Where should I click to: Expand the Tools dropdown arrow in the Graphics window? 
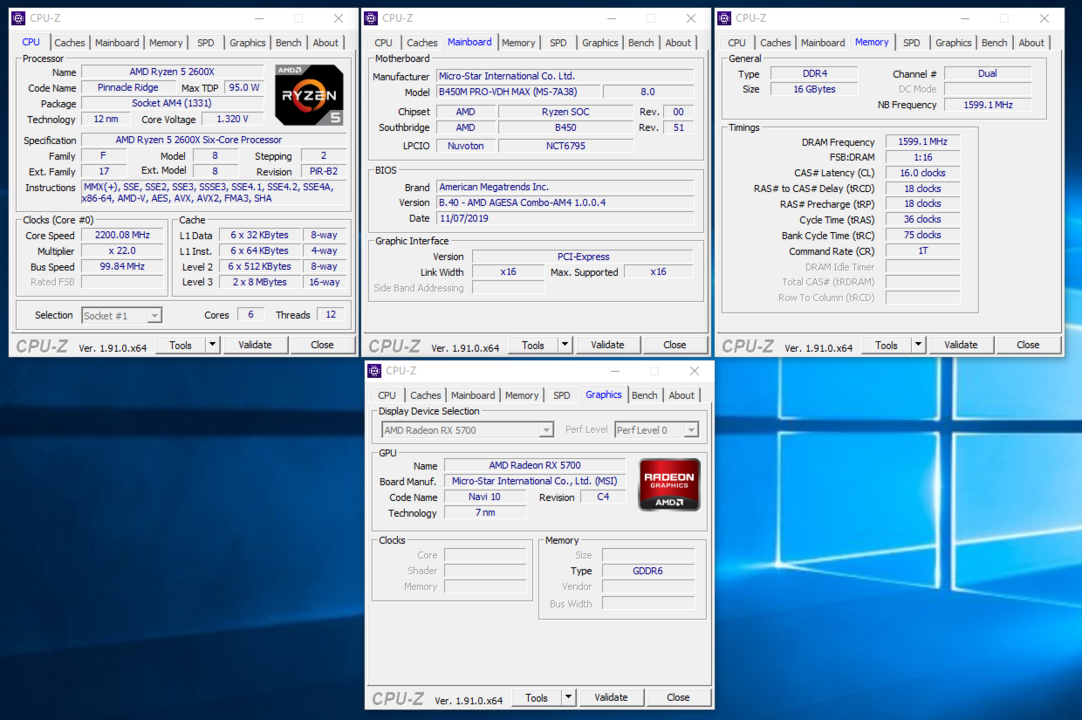point(569,697)
